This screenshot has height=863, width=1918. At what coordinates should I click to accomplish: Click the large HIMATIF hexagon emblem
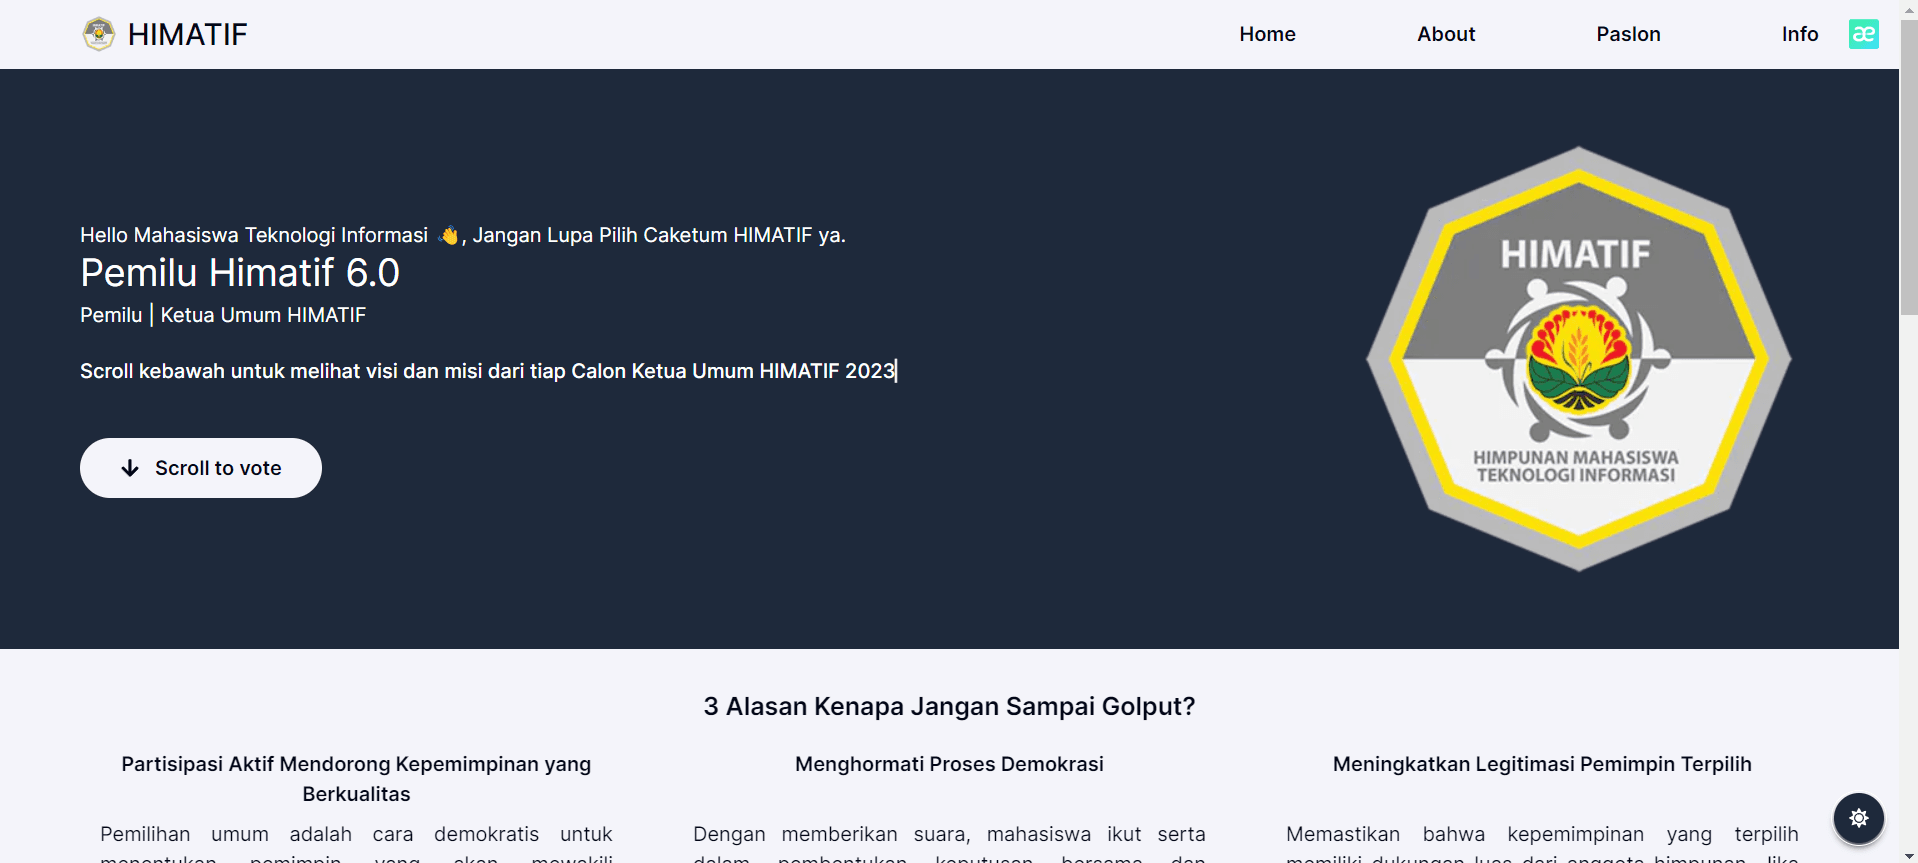point(1578,360)
